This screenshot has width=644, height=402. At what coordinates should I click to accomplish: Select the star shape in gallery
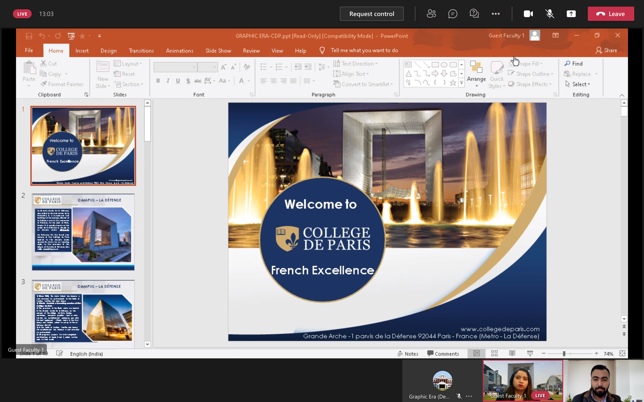tap(453, 83)
